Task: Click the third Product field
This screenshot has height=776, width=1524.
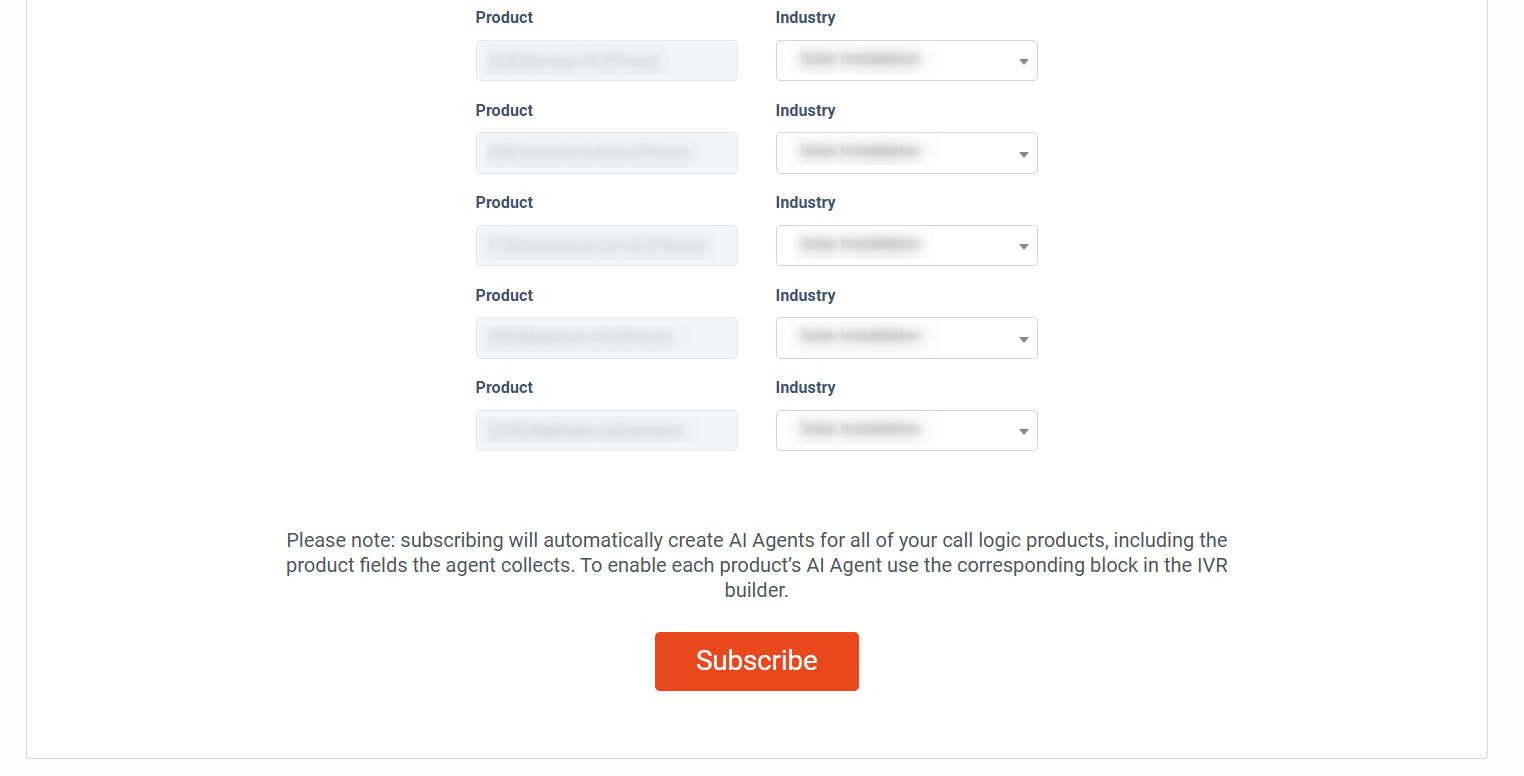Action: pos(606,246)
